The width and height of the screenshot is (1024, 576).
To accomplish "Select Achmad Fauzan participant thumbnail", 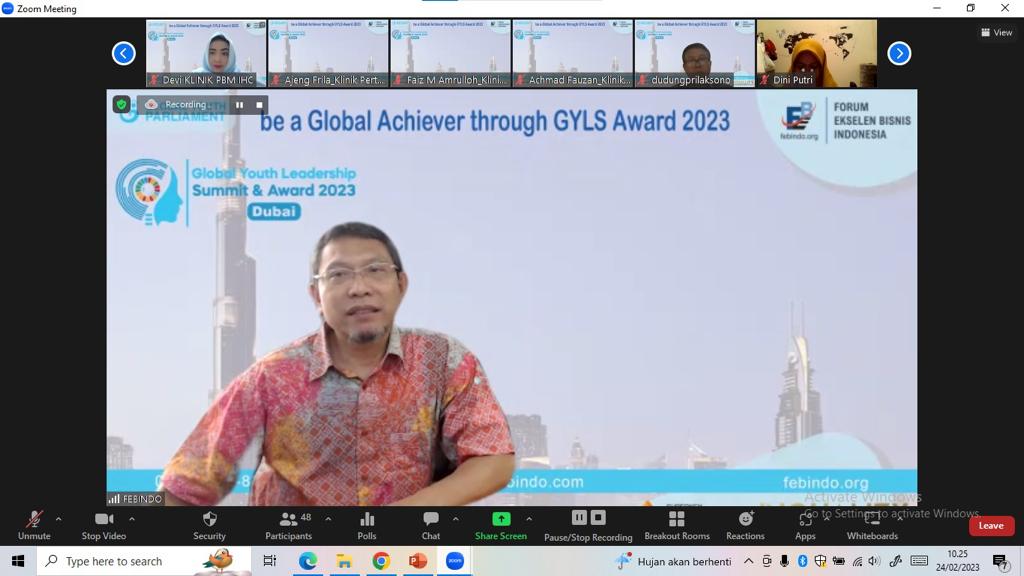I will 573,54.
